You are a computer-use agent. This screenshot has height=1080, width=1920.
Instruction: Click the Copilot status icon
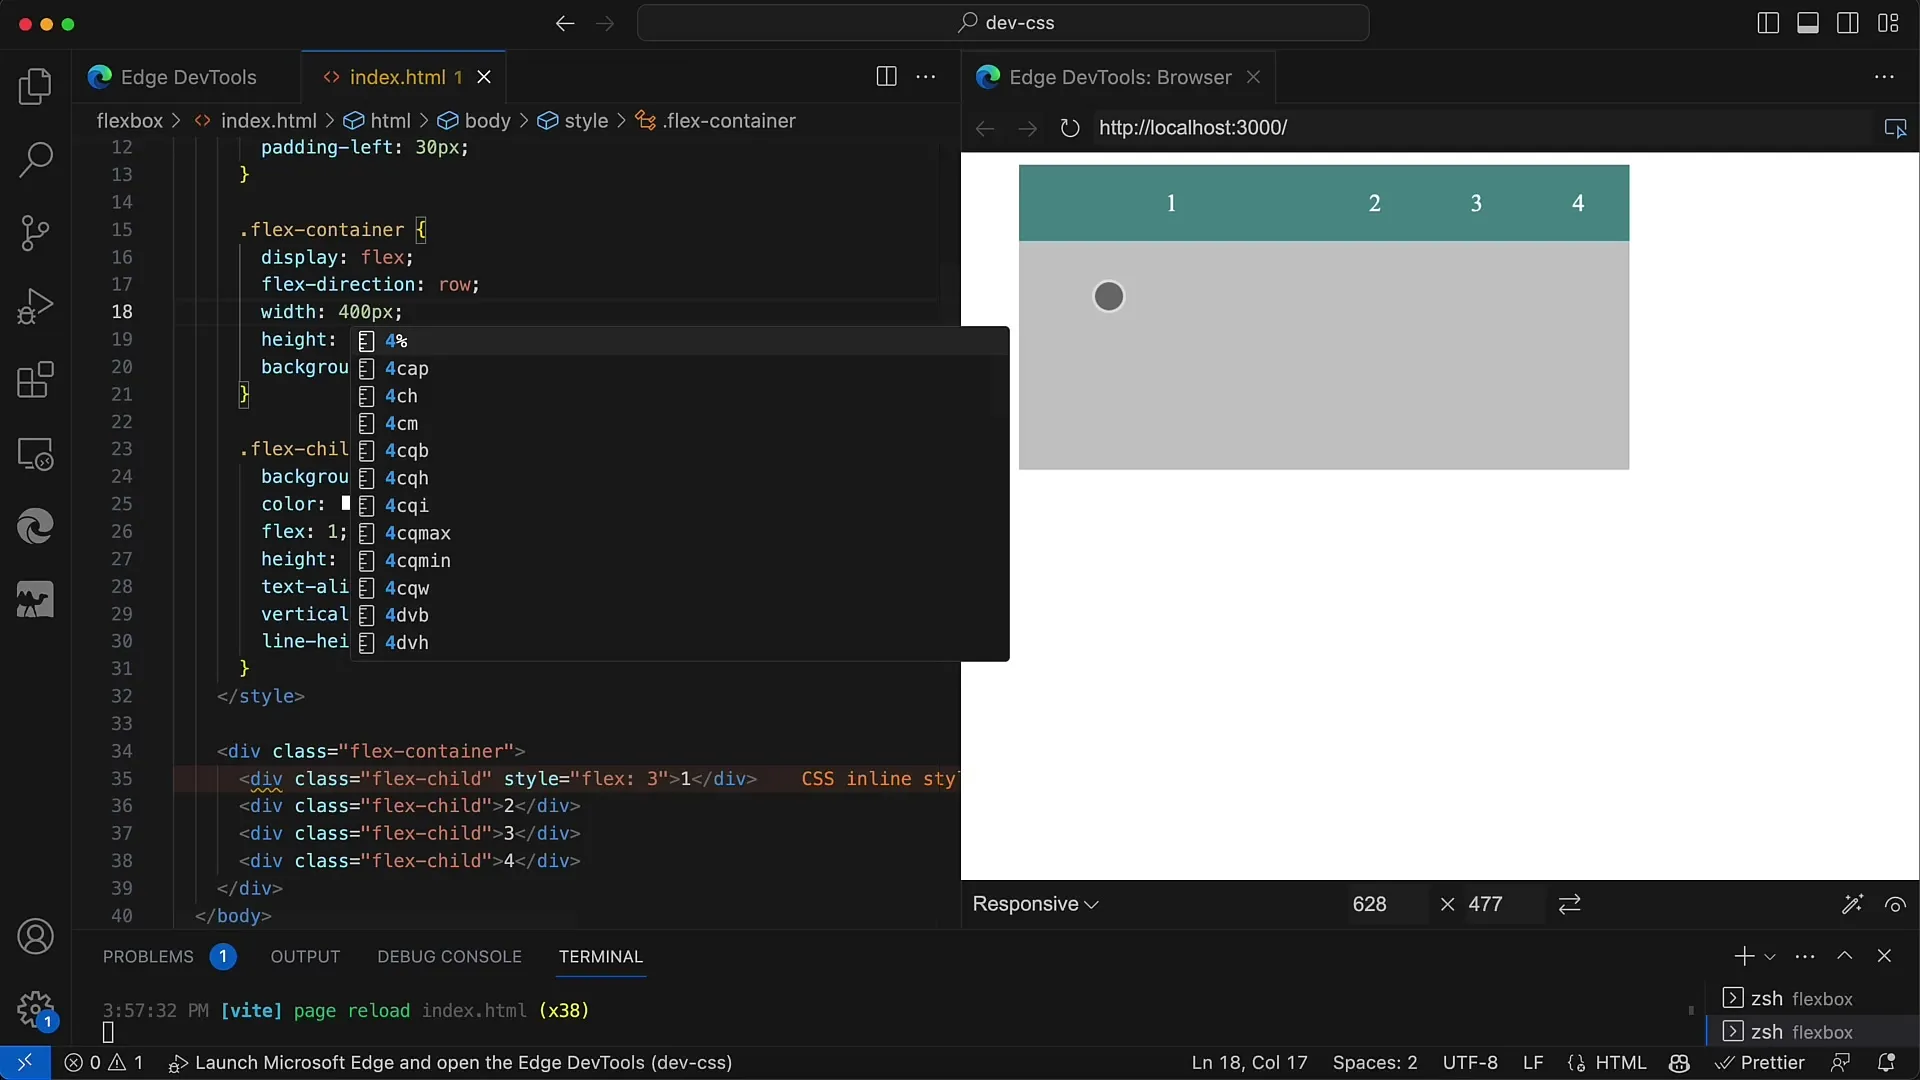(x=1679, y=1063)
